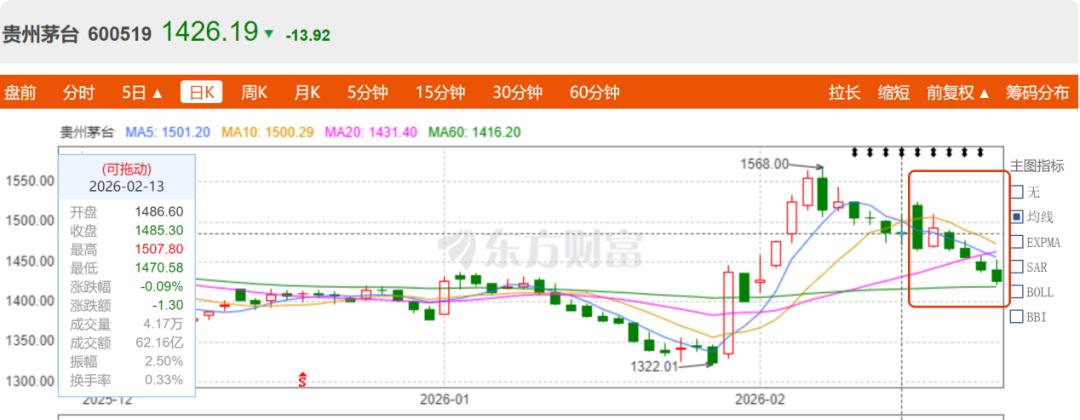The image size is (1080, 420).
Task: Select the 无 main indicator checkbox
Action: (1017, 192)
